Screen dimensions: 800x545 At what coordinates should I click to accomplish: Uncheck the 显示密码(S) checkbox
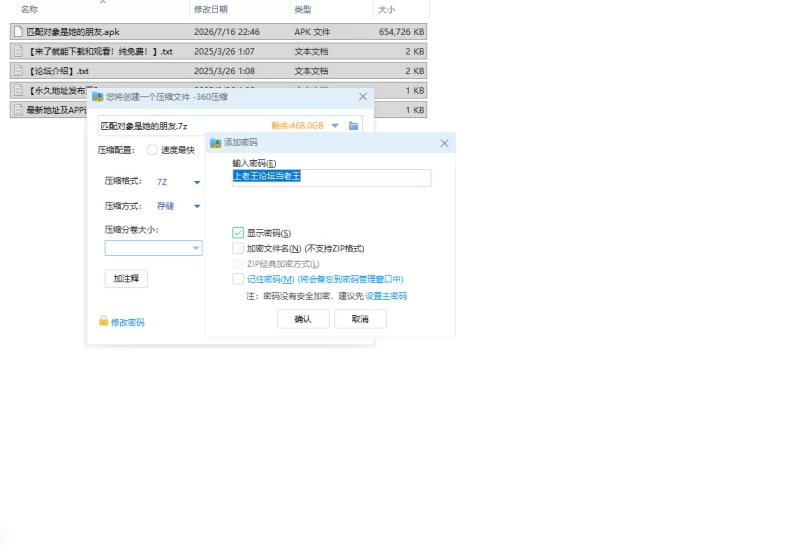coord(238,233)
